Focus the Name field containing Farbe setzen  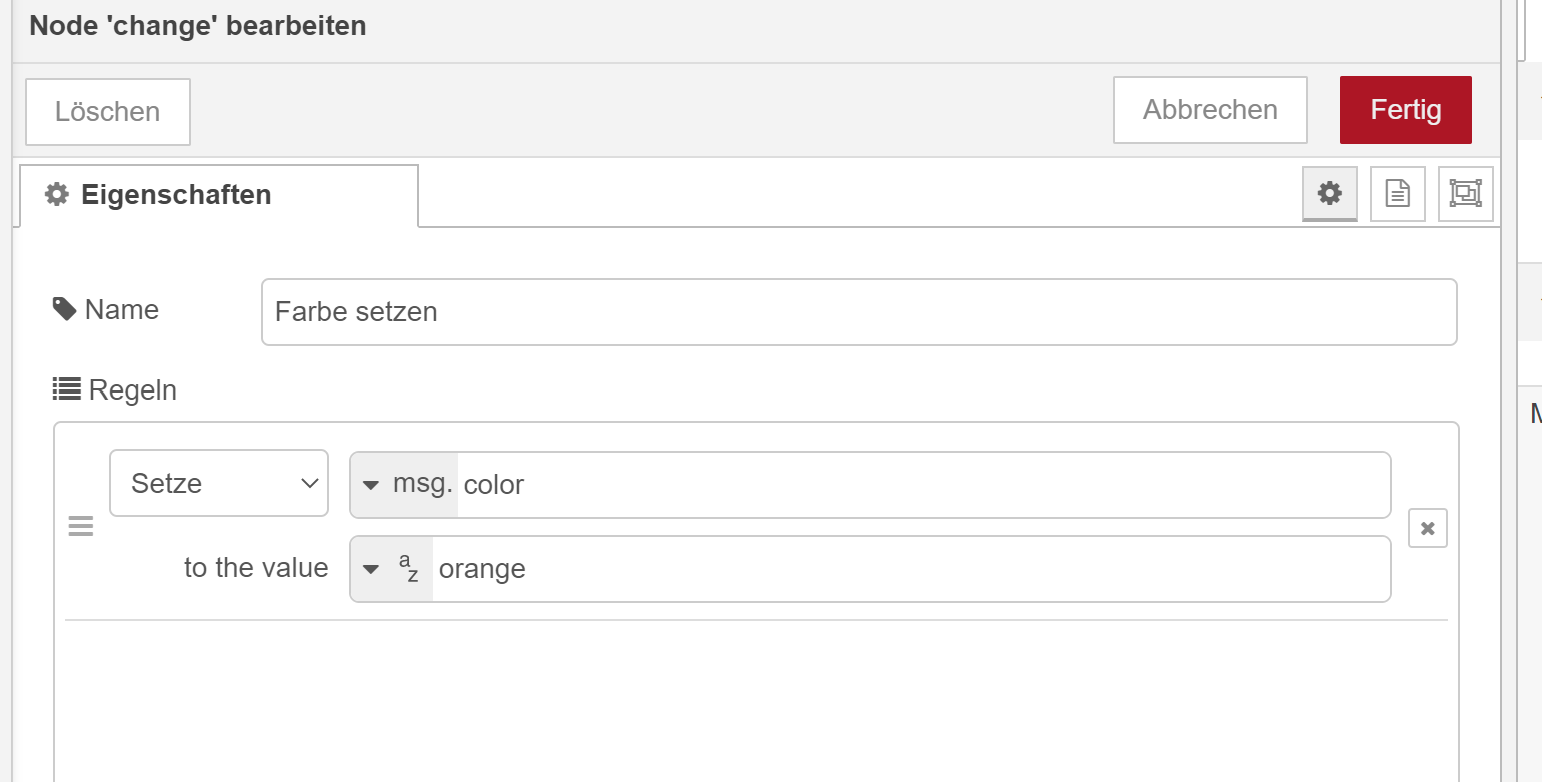tap(858, 312)
